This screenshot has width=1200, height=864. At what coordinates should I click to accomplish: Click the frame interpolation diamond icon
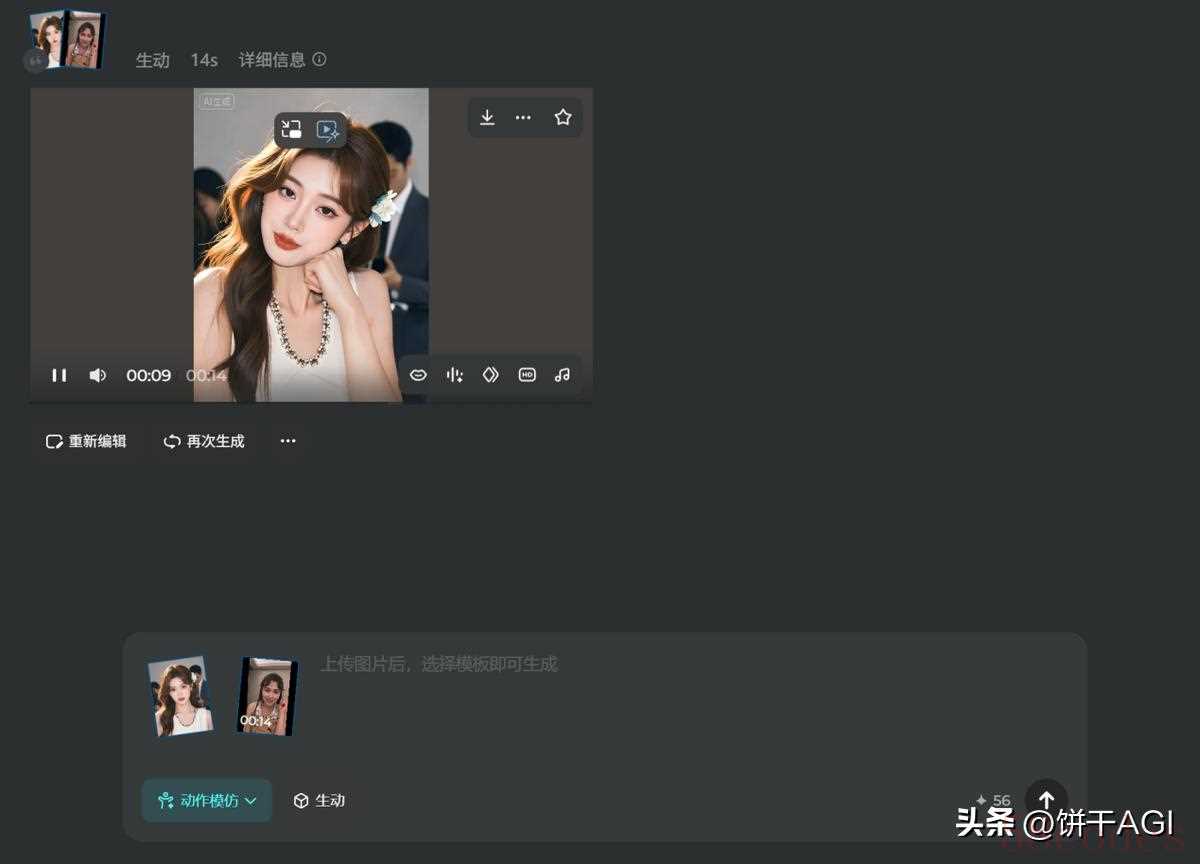point(491,375)
